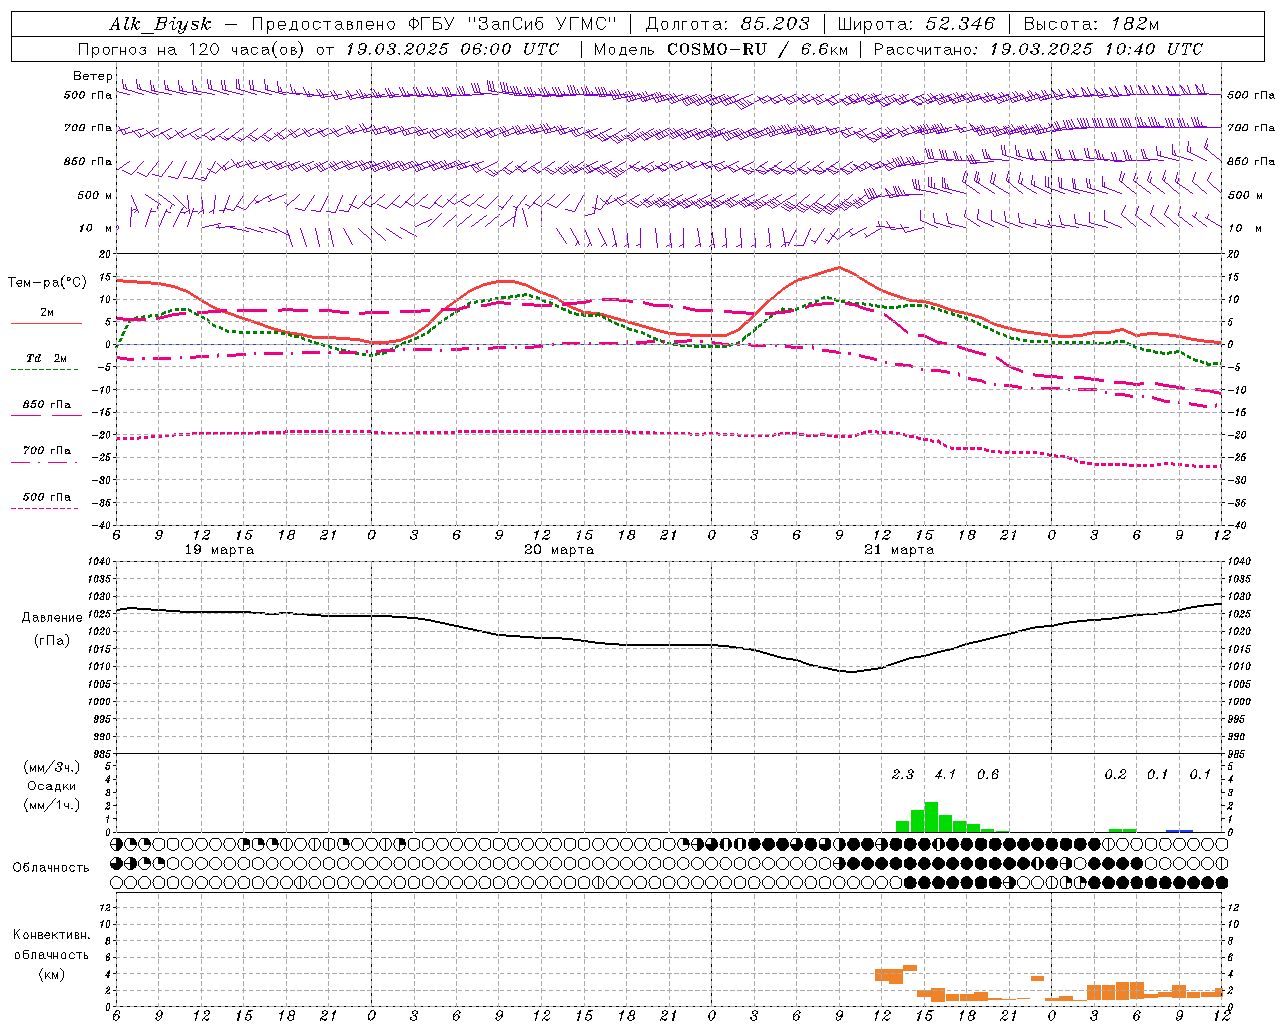Click the forecast start time 19.03.2025 06:00 UTC
Screen dimensions: 1280x1024
[452, 49]
